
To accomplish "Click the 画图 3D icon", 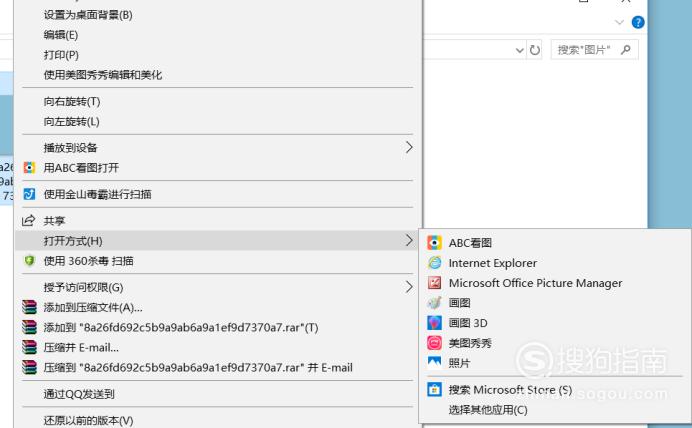I will pyautogui.click(x=434, y=323).
